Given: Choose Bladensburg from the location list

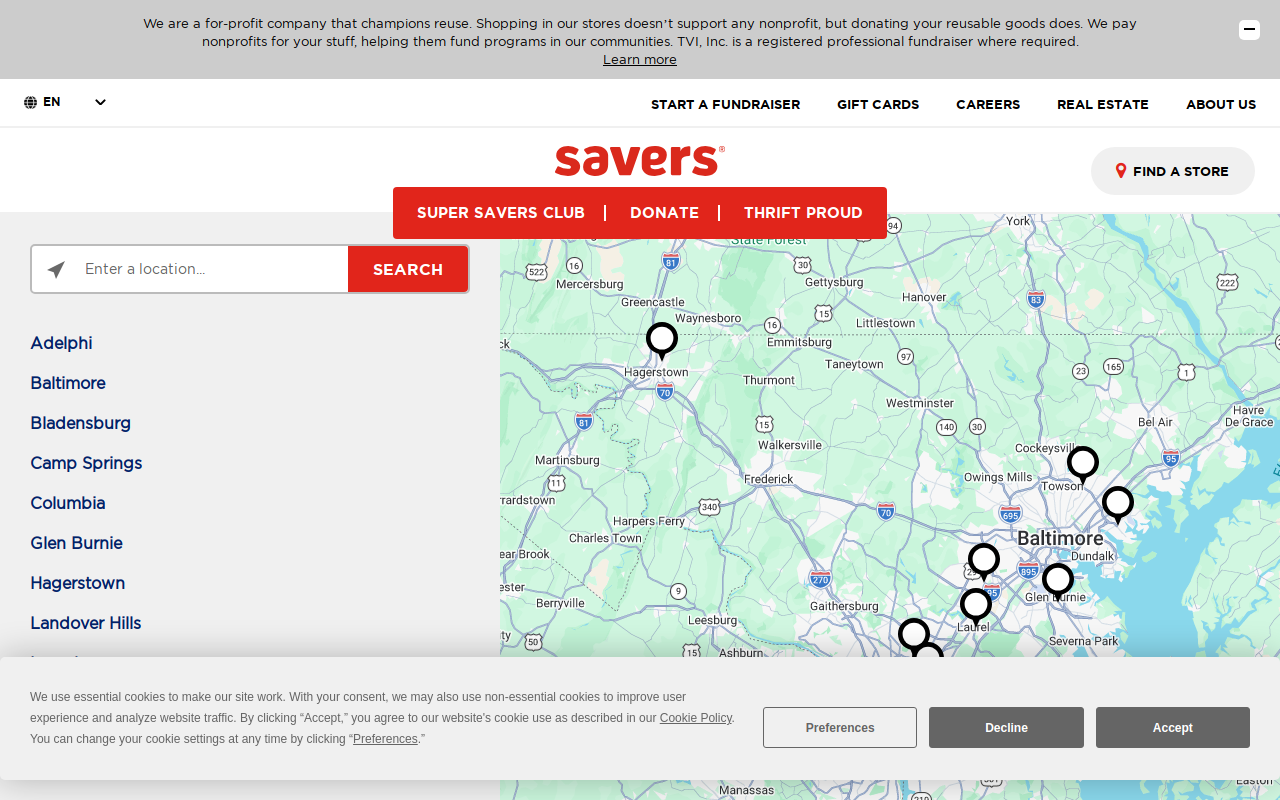Looking at the screenshot, I should [81, 423].
